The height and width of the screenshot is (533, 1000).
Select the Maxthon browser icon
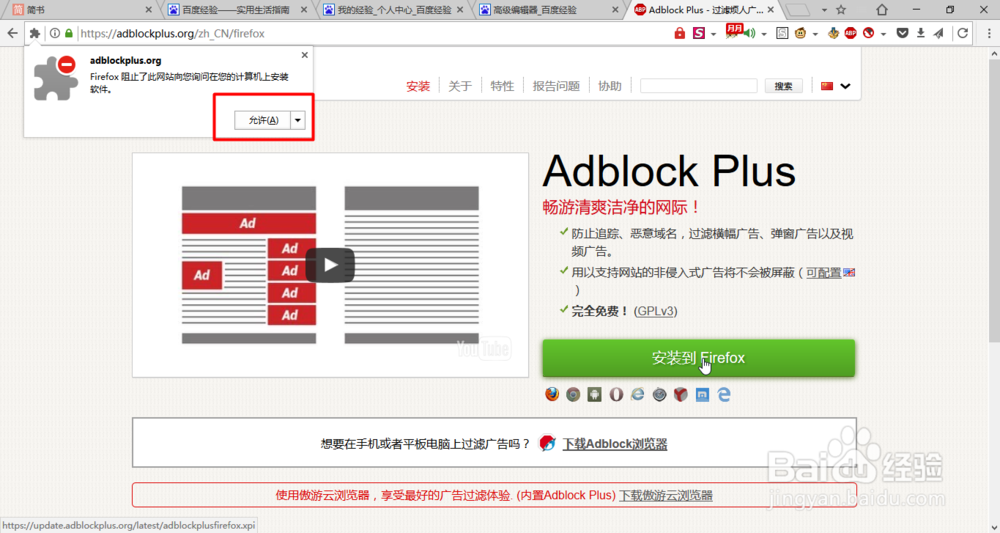[702, 395]
